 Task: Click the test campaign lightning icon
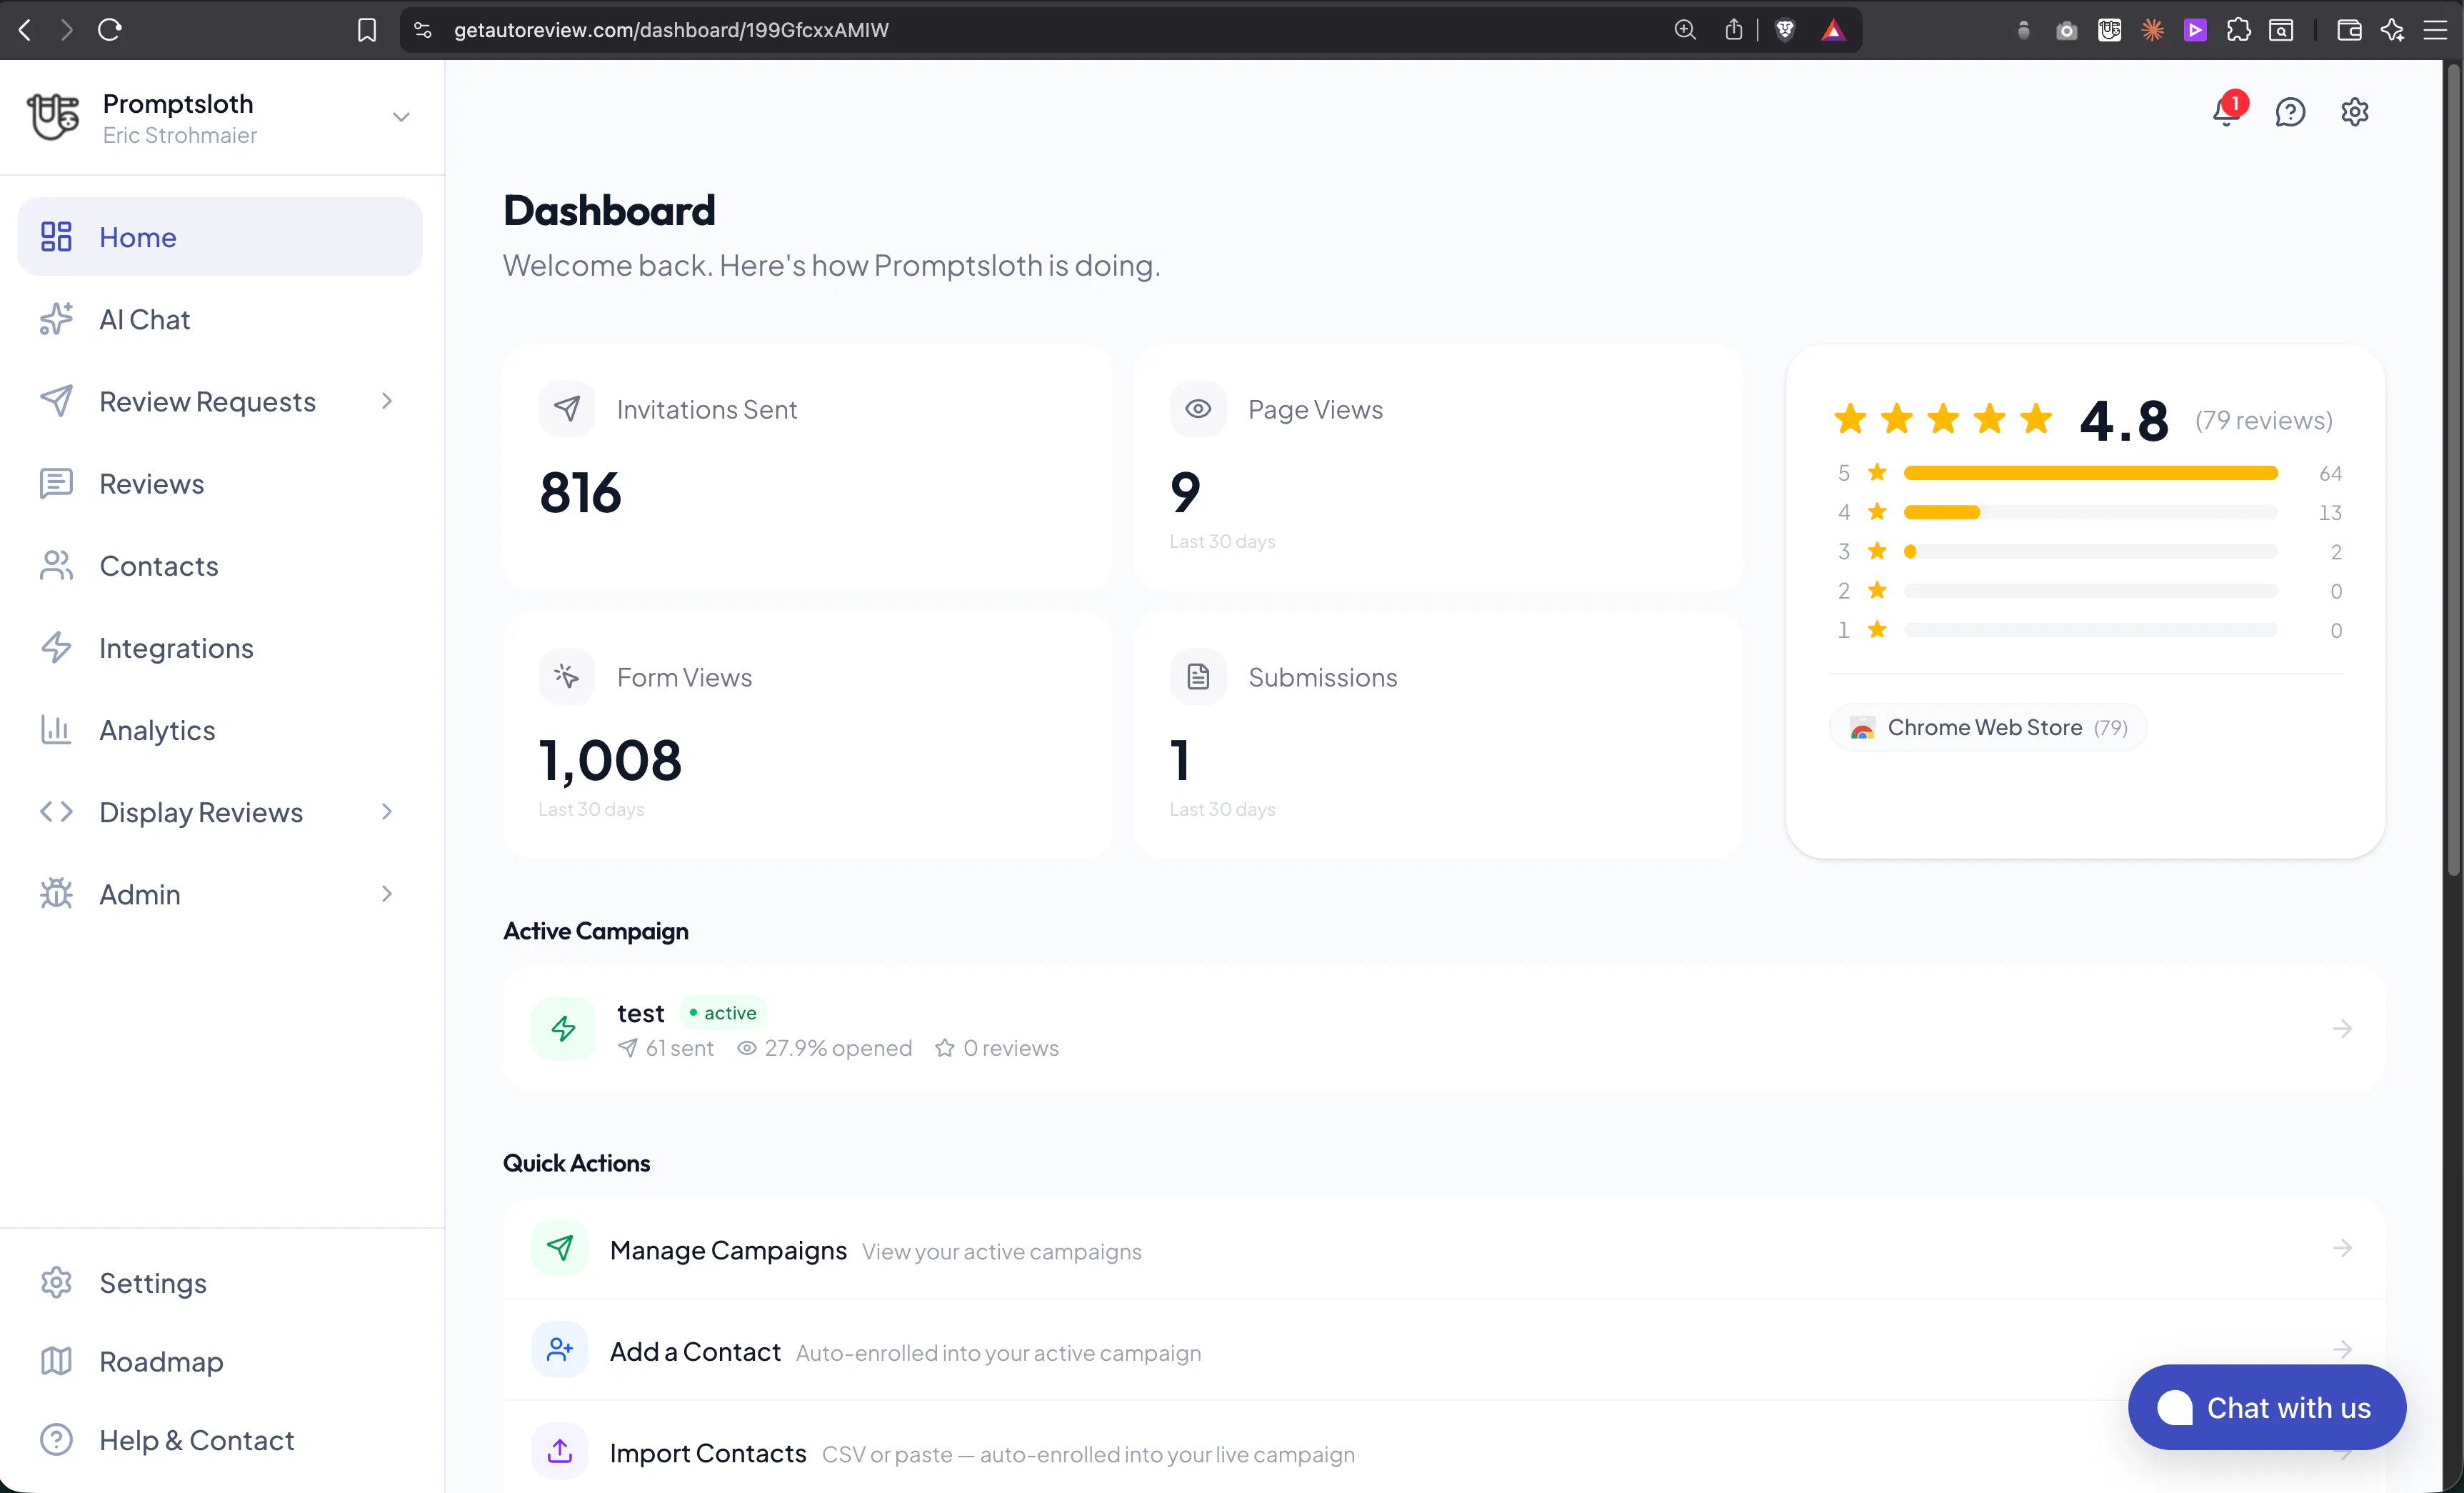pos(564,1028)
